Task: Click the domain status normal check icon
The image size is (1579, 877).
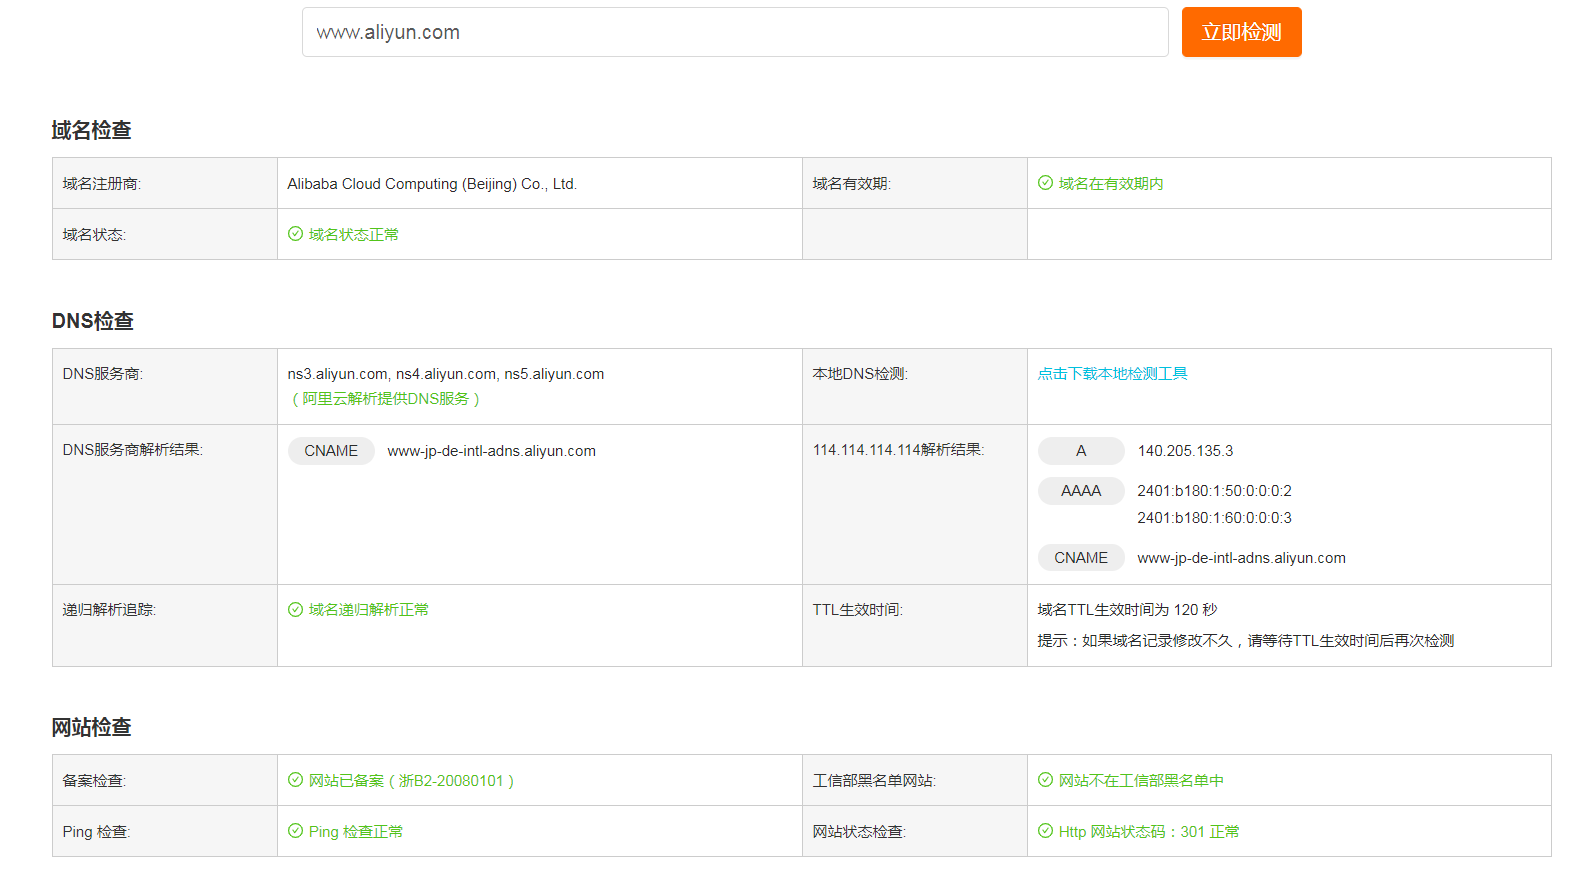Action: [295, 234]
